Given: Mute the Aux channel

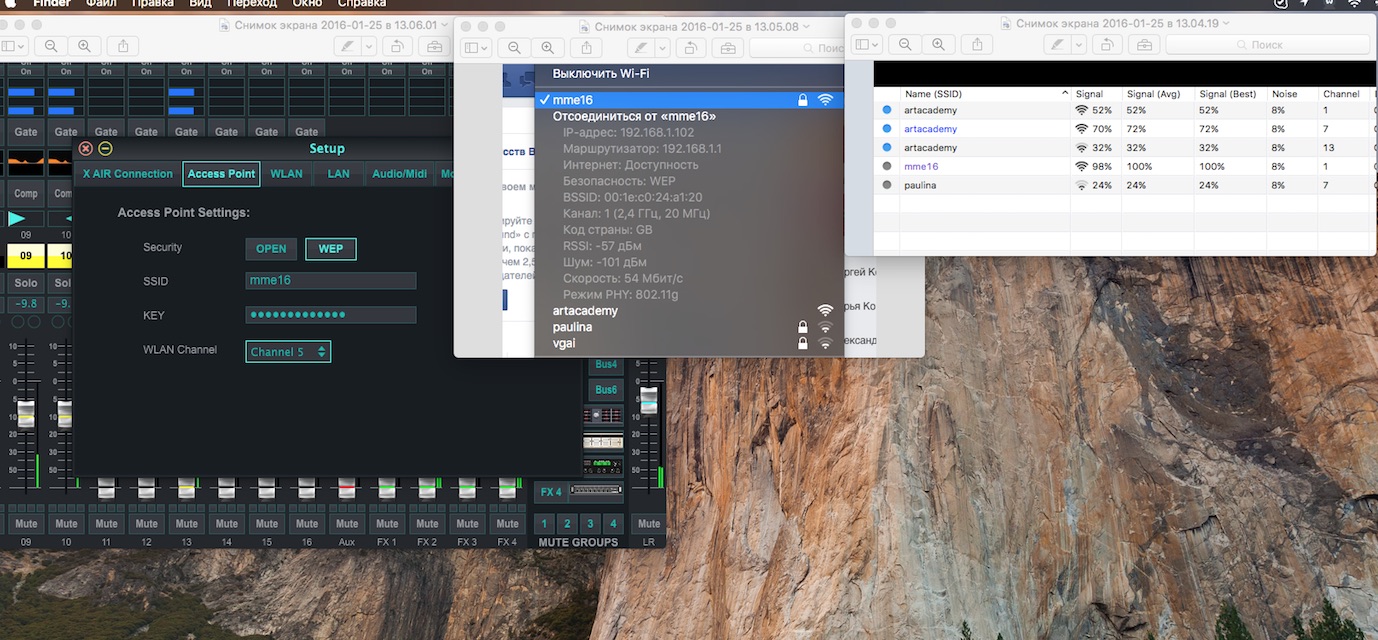Looking at the screenshot, I should [x=347, y=523].
